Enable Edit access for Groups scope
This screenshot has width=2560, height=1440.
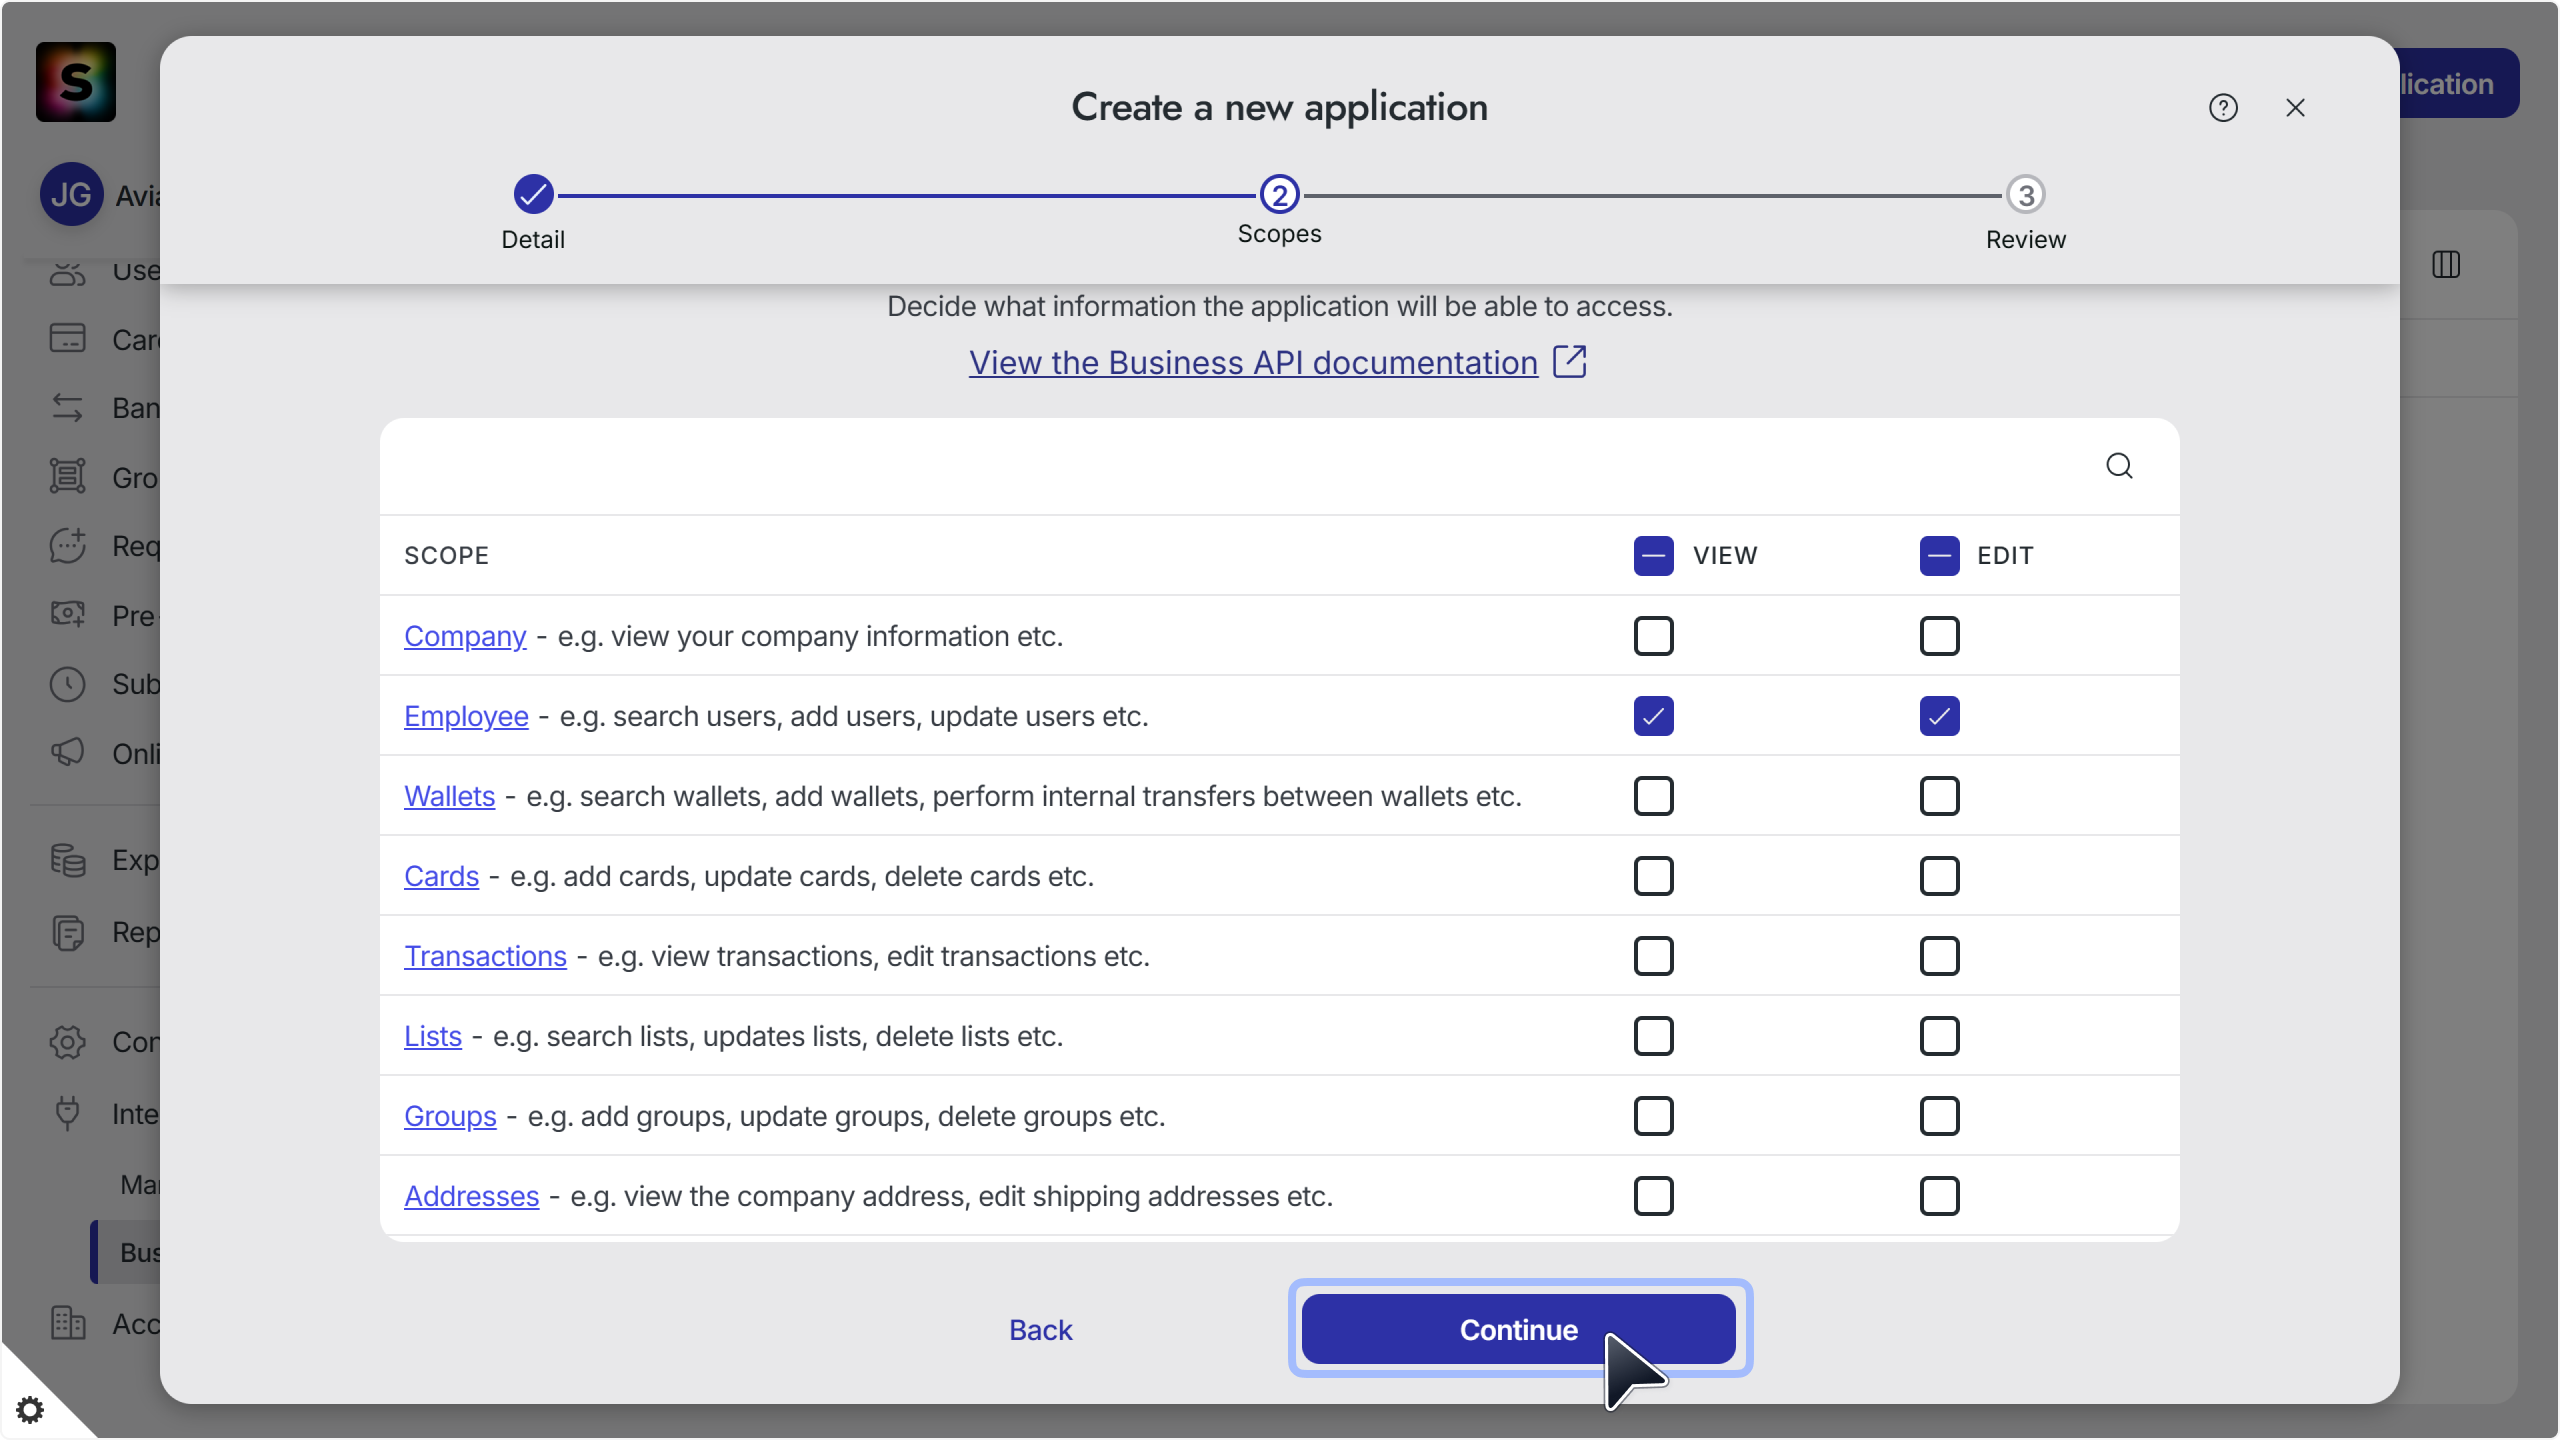[x=1939, y=1116]
